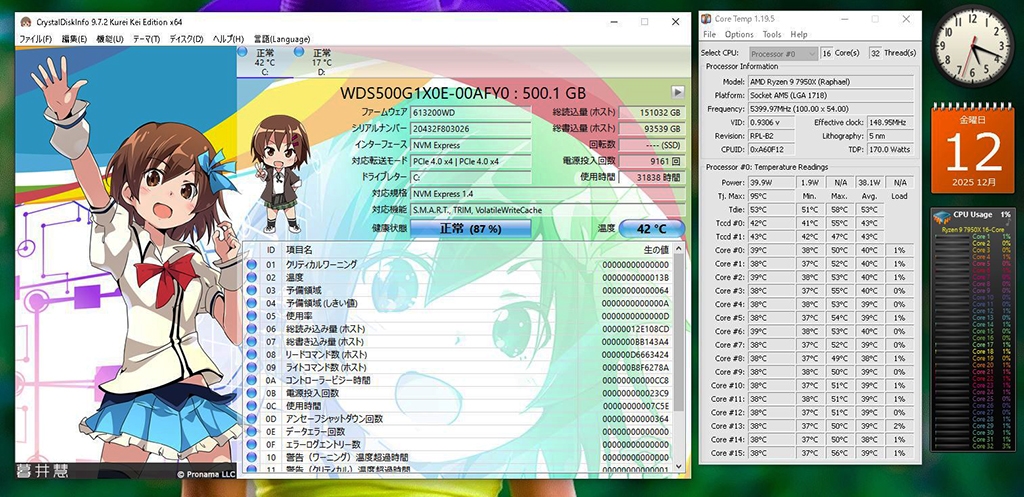The image size is (1024, 497).
Task: Click the status orb for 温度 row (ID 02)
Action: (x=252, y=278)
